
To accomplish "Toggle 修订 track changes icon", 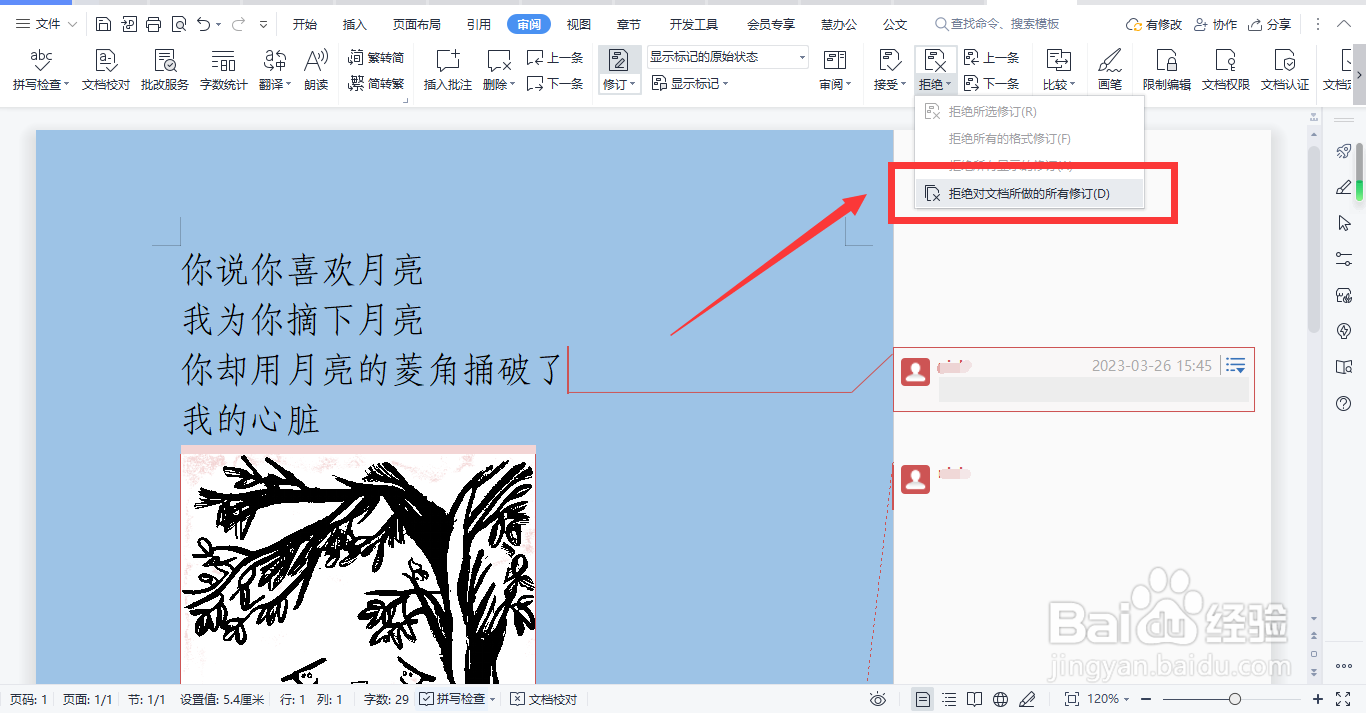I will (x=619, y=60).
